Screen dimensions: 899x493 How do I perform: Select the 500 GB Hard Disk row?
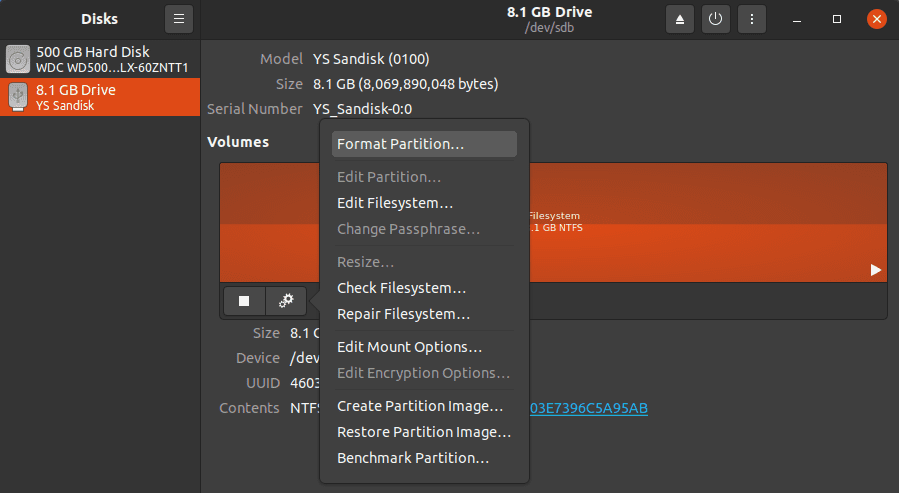pyautogui.click(x=100, y=59)
